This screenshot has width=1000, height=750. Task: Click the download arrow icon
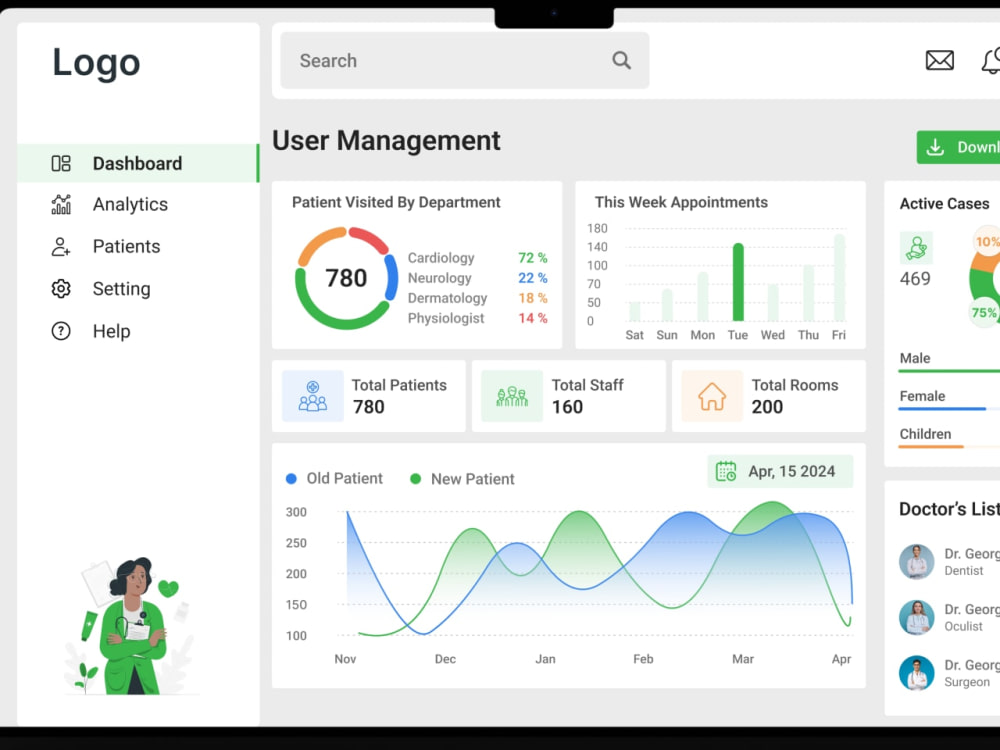point(935,147)
